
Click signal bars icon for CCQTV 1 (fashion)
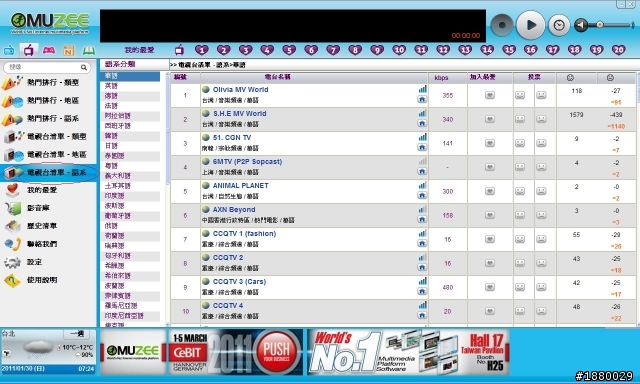(x=422, y=233)
